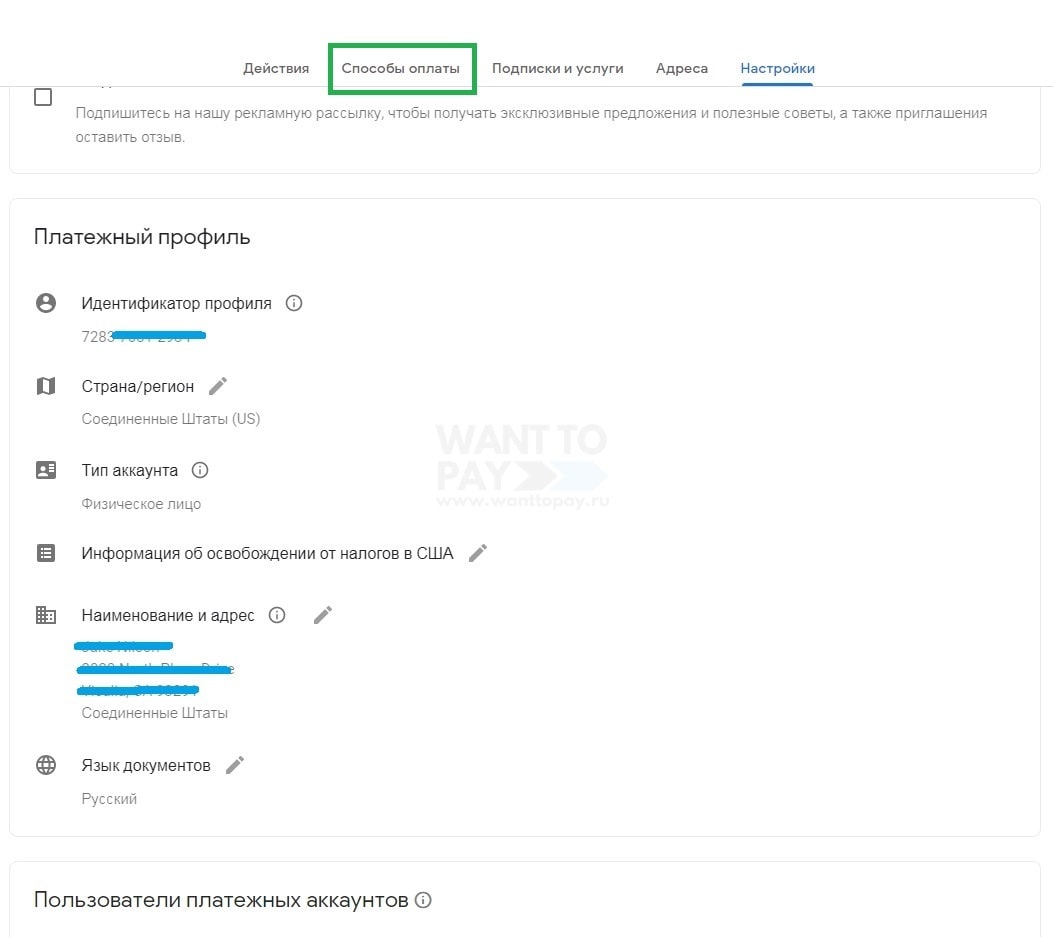Click the globe icon for Язык документов

pos(46,765)
